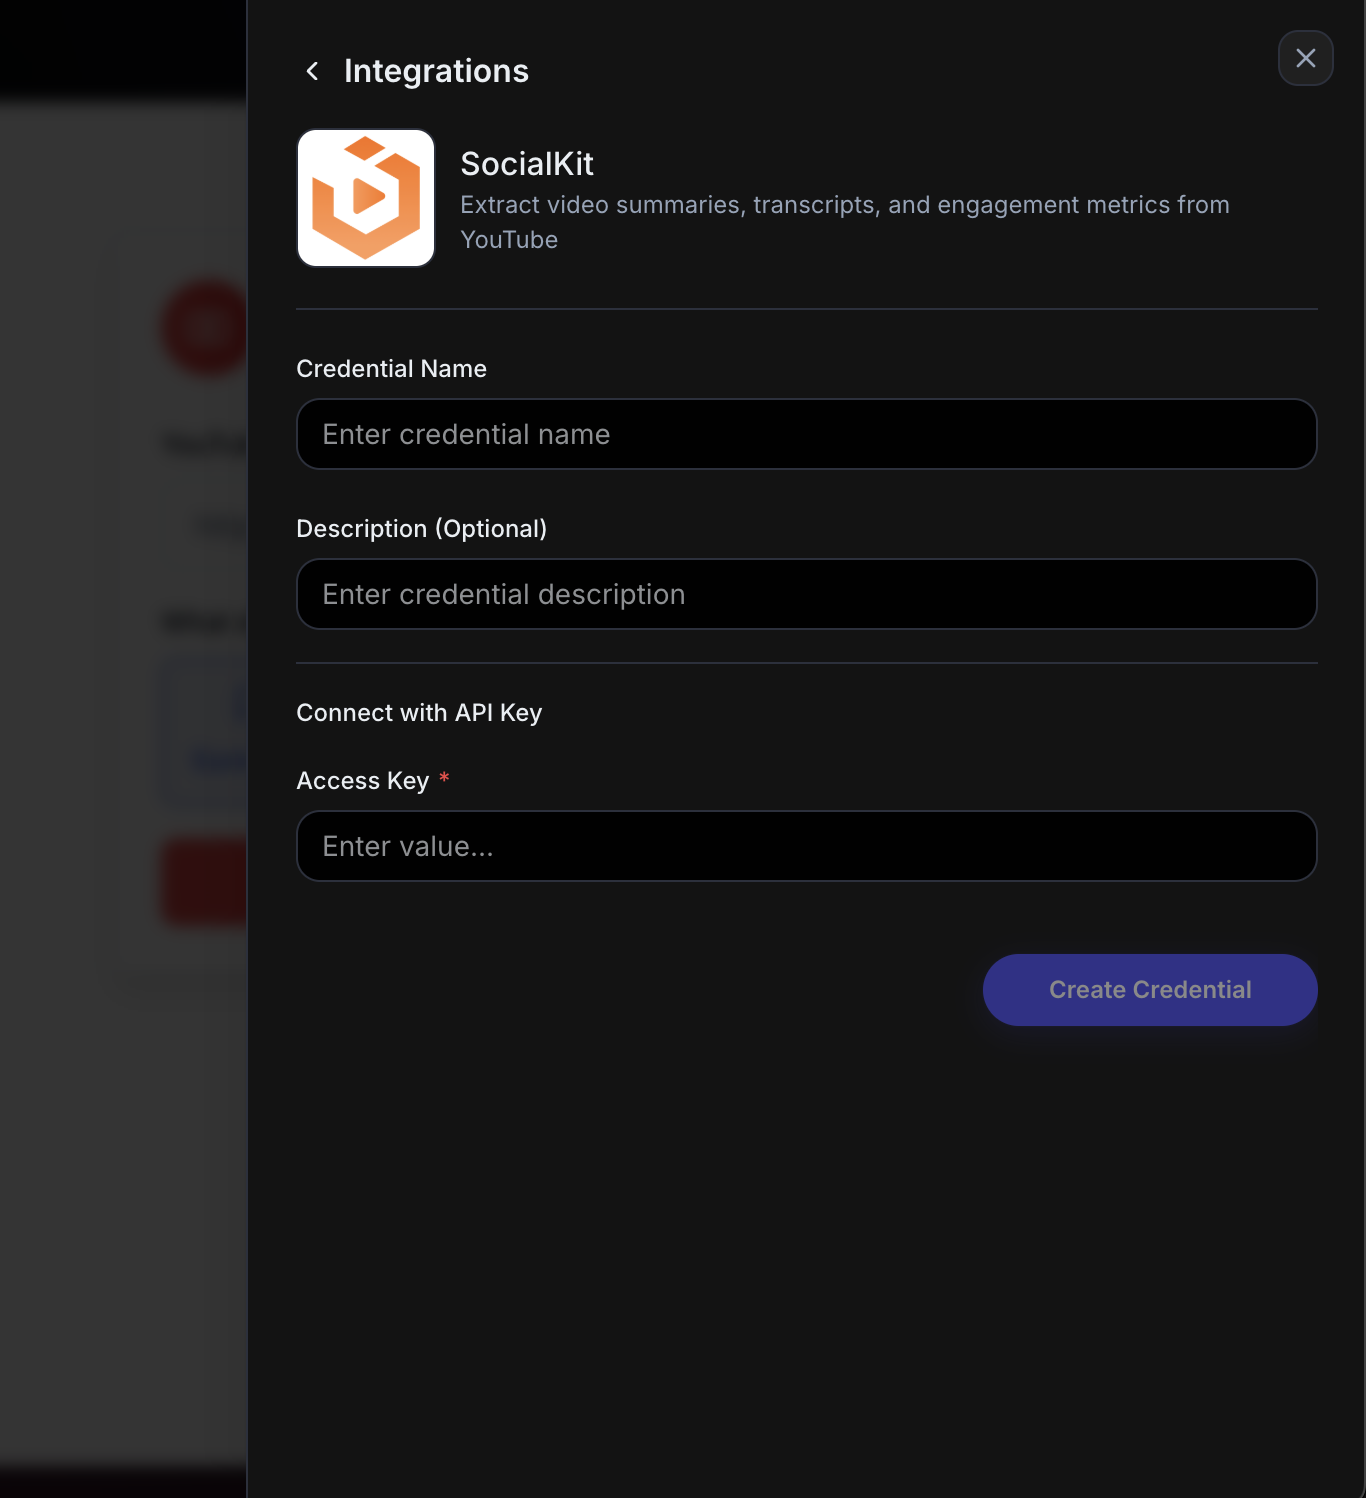Viewport: 1366px width, 1498px height.
Task: Click the blurred red button behind the dialog
Action: pyautogui.click(x=205, y=882)
